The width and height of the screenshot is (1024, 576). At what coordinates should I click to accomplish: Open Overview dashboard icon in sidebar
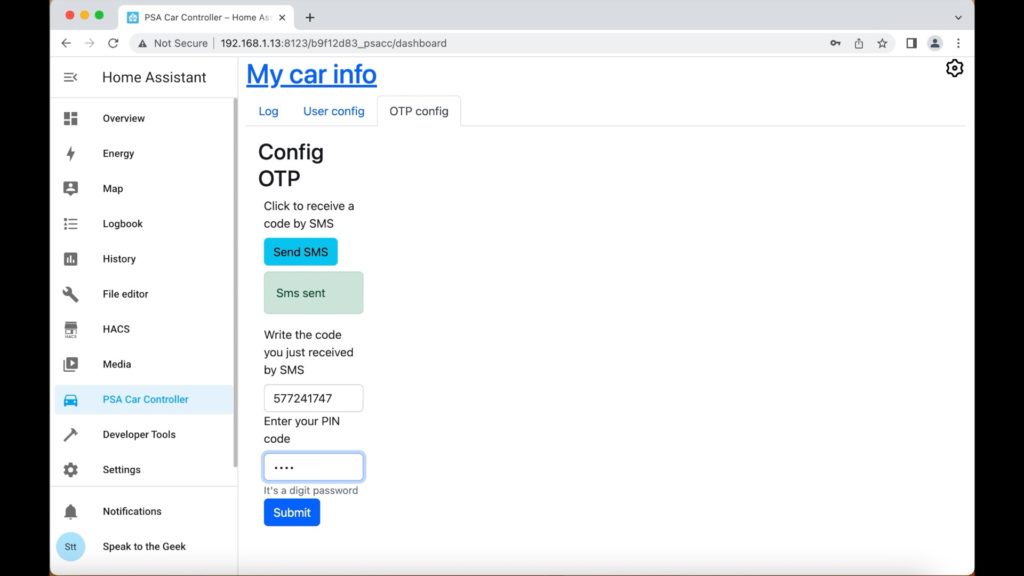(x=71, y=118)
